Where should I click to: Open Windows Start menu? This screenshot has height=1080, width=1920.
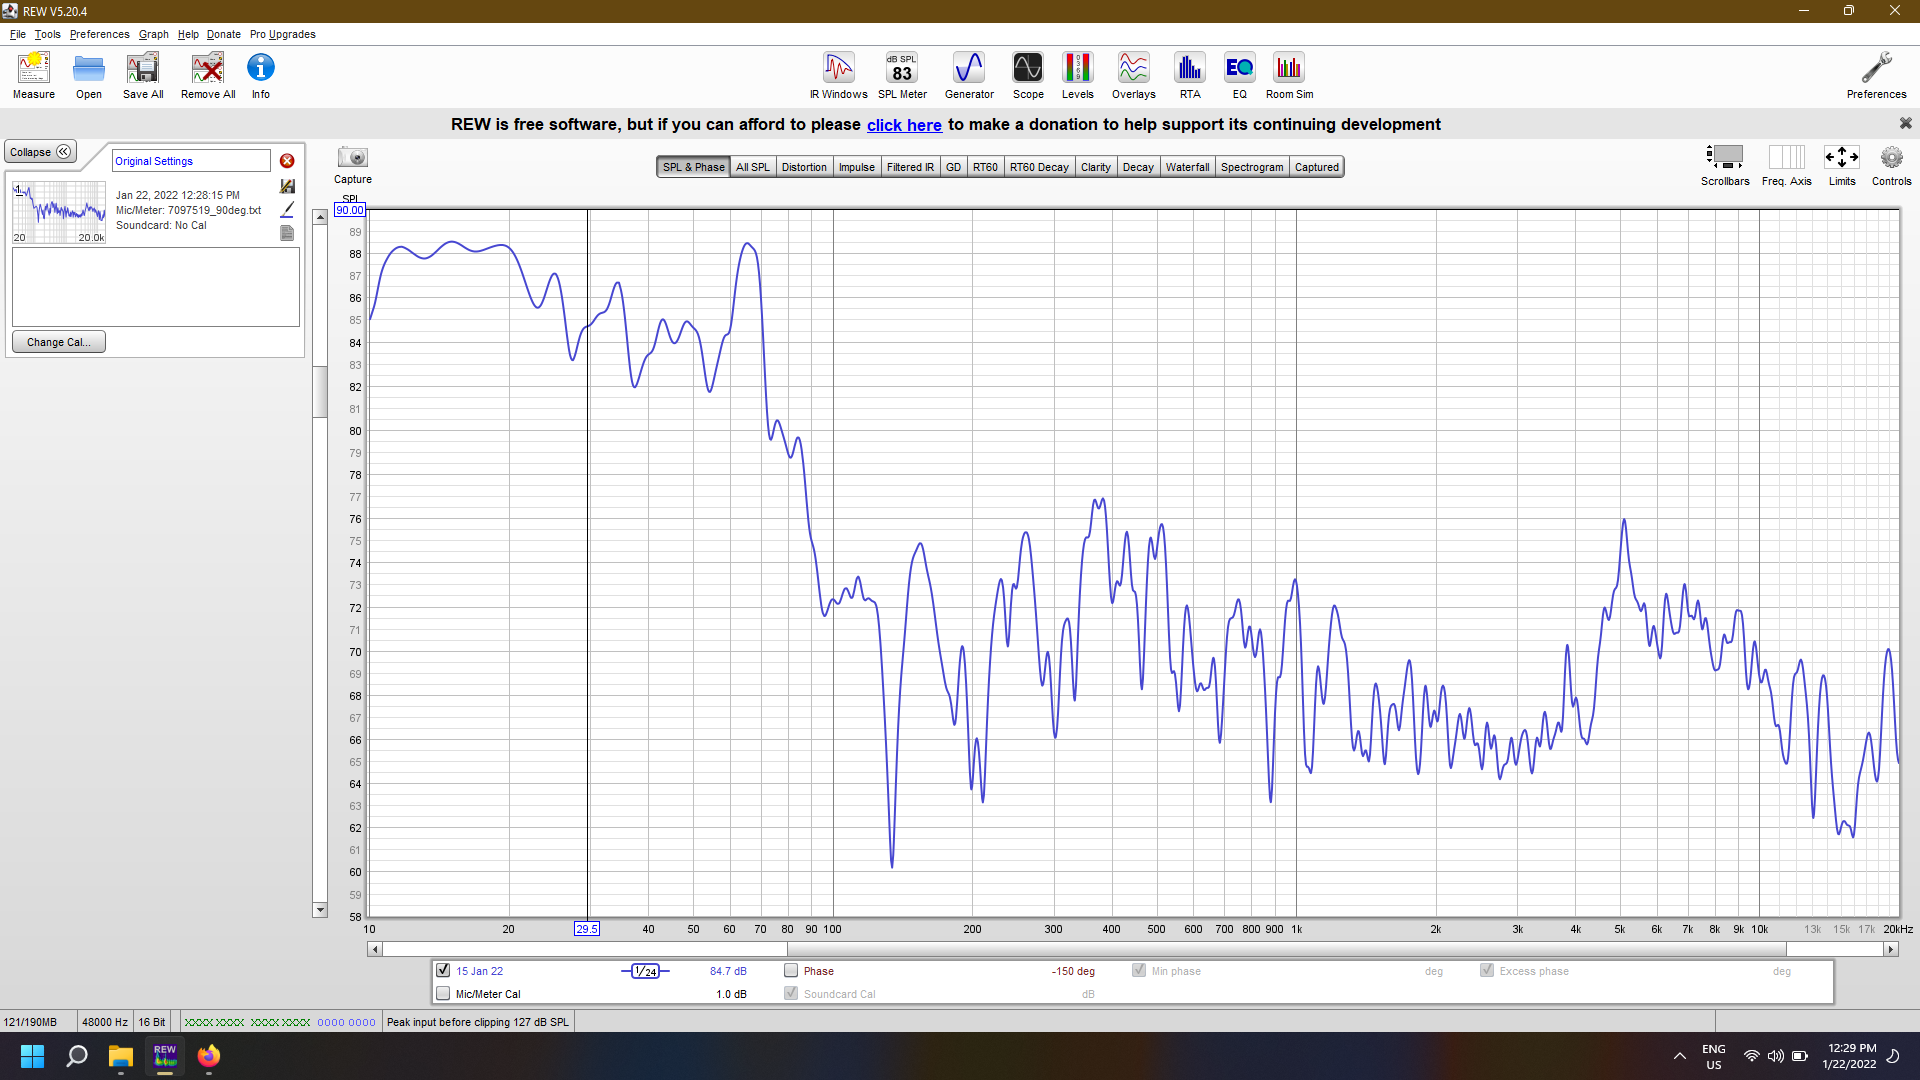point(32,1056)
